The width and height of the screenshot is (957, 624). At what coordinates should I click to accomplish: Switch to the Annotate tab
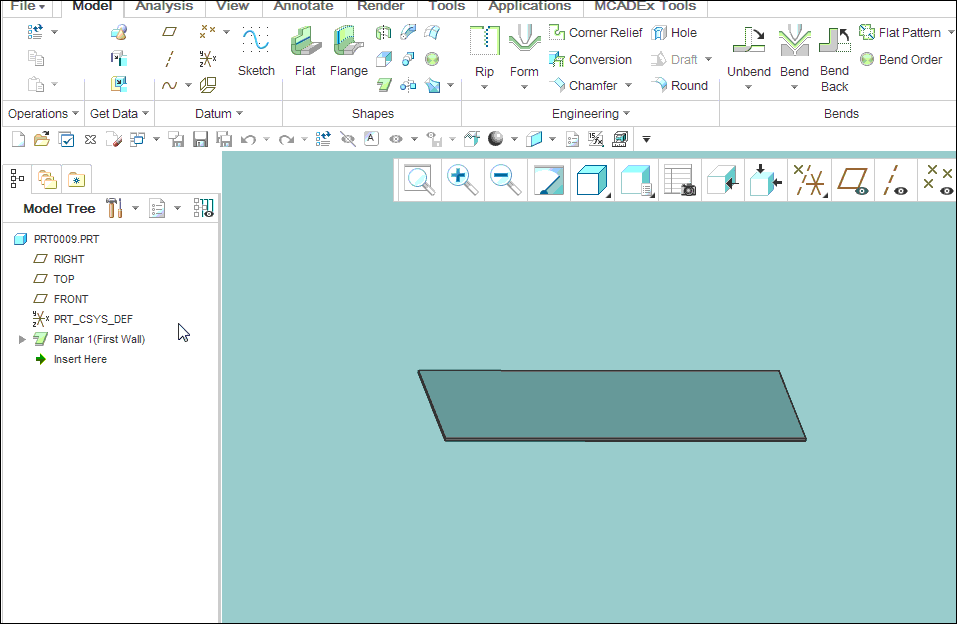point(303,6)
